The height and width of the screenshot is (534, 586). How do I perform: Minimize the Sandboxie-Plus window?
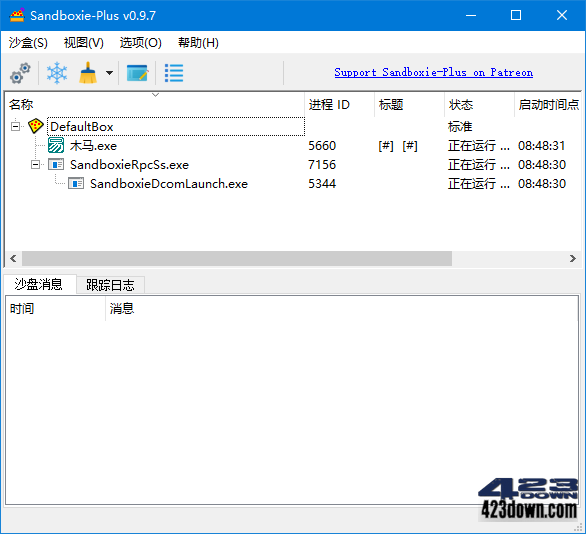point(471,15)
